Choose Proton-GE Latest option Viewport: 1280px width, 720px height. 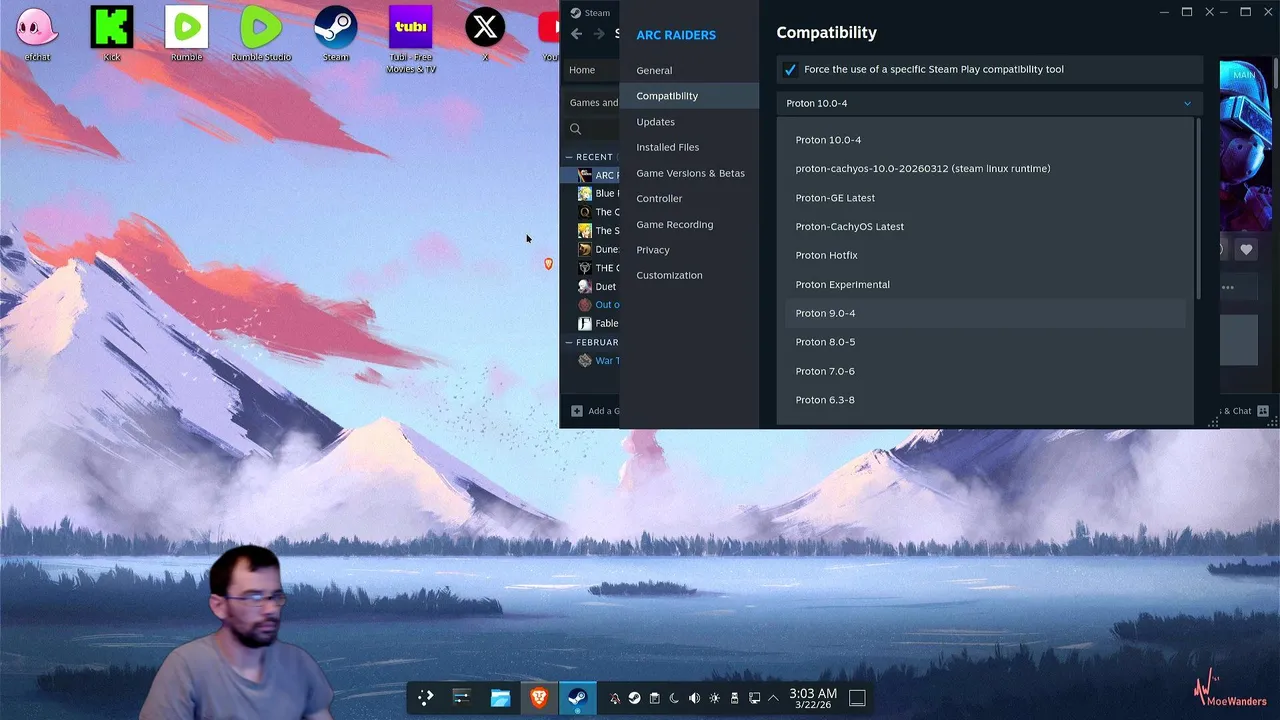(985, 198)
